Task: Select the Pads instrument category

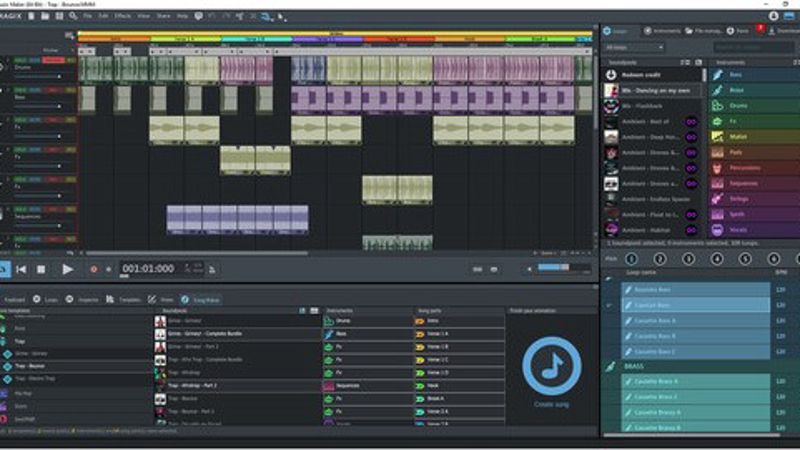Action: [x=756, y=152]
